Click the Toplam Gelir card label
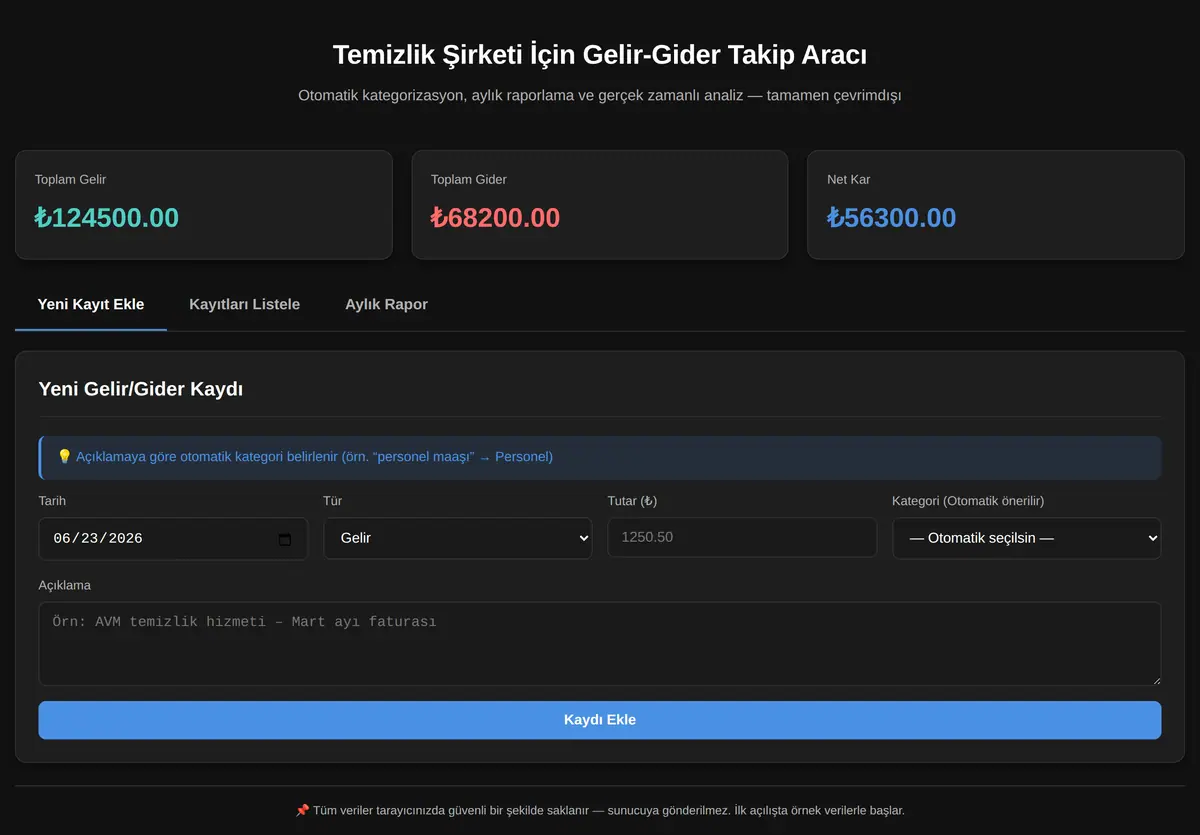Viewport: 1200px width, 835px height. pos(70,180)
